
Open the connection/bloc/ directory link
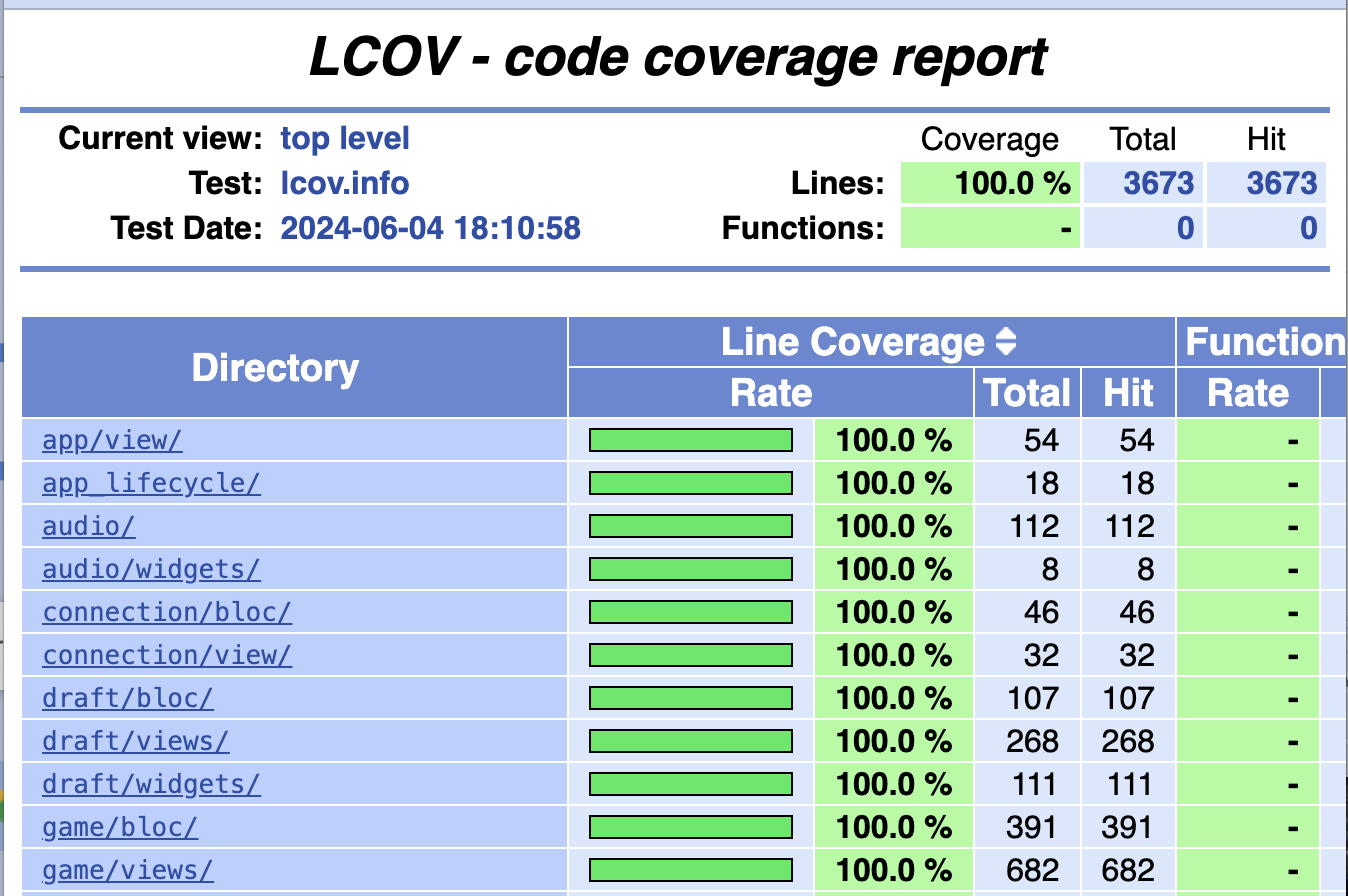(x=167, y=612)
